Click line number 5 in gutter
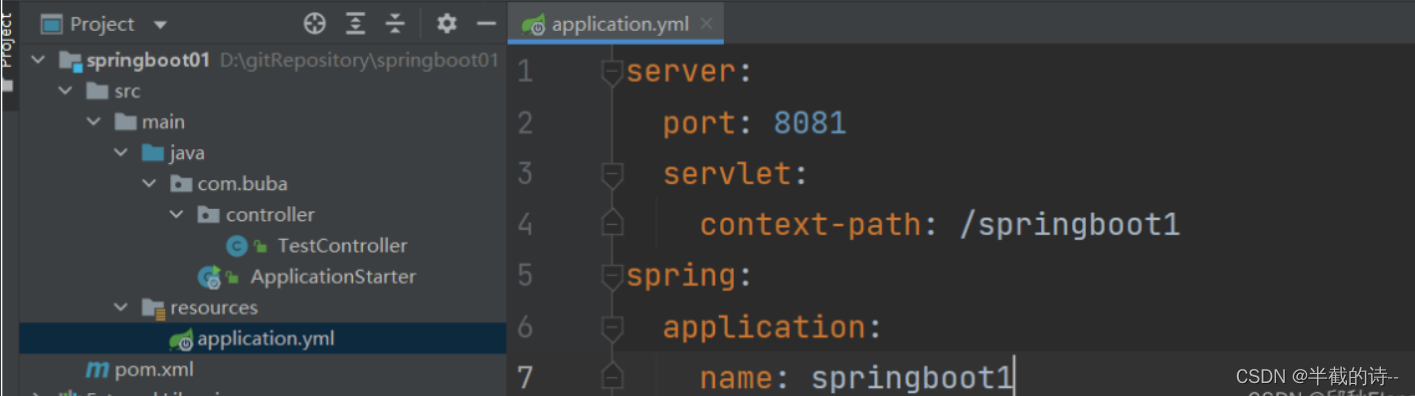 click(525, 276)
